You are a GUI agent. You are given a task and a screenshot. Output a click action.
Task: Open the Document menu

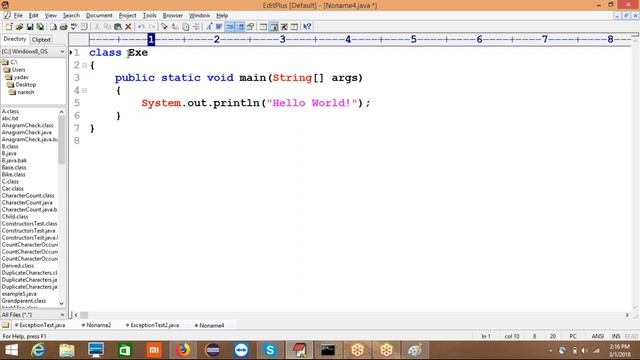(99, 16)
